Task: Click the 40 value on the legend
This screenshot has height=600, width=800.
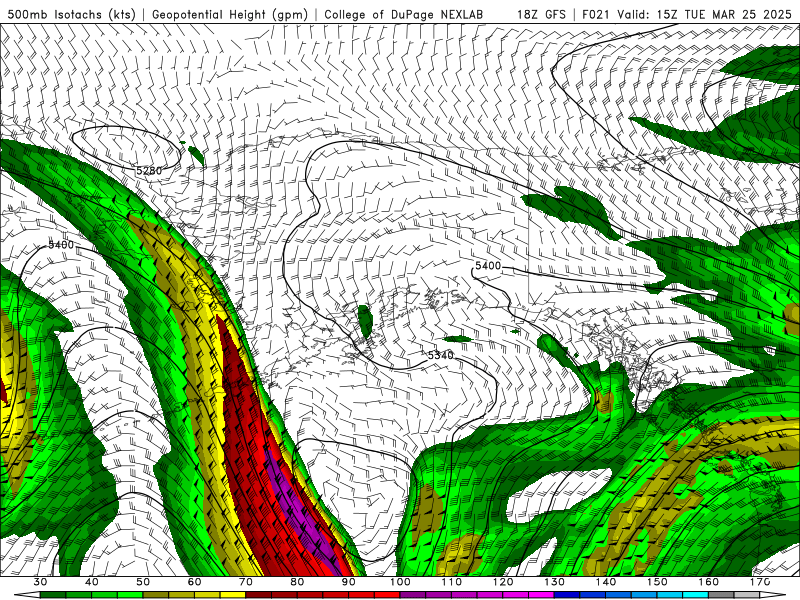Action: pos(92,582)
